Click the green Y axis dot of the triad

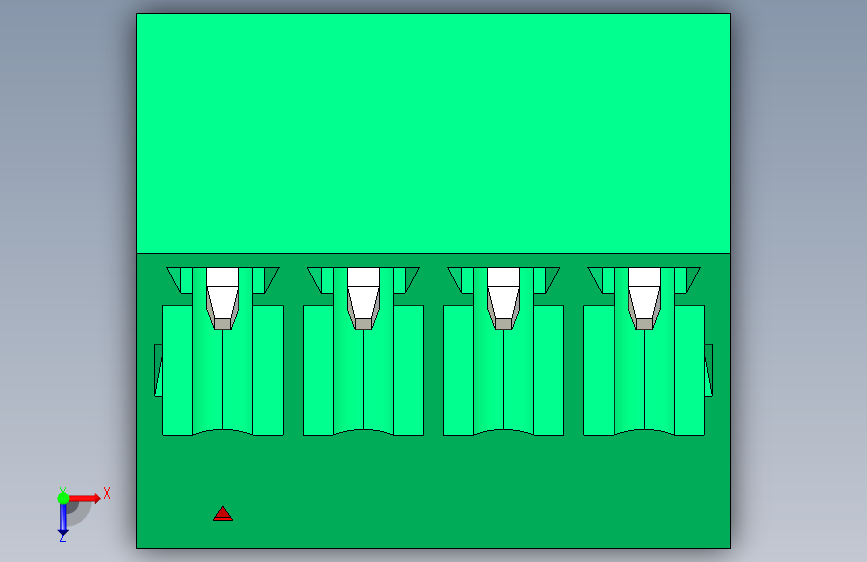63,498
